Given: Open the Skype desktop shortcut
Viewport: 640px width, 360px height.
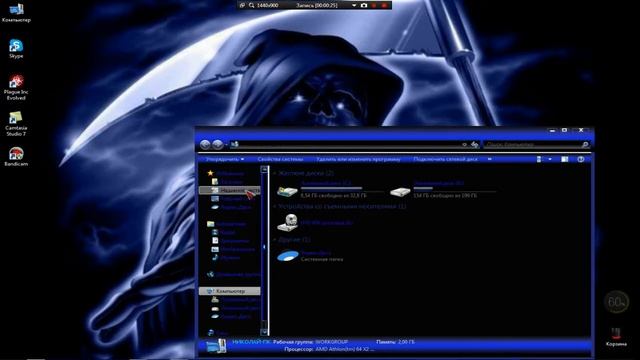Looking at the screenshot, I should pos(16,49).
